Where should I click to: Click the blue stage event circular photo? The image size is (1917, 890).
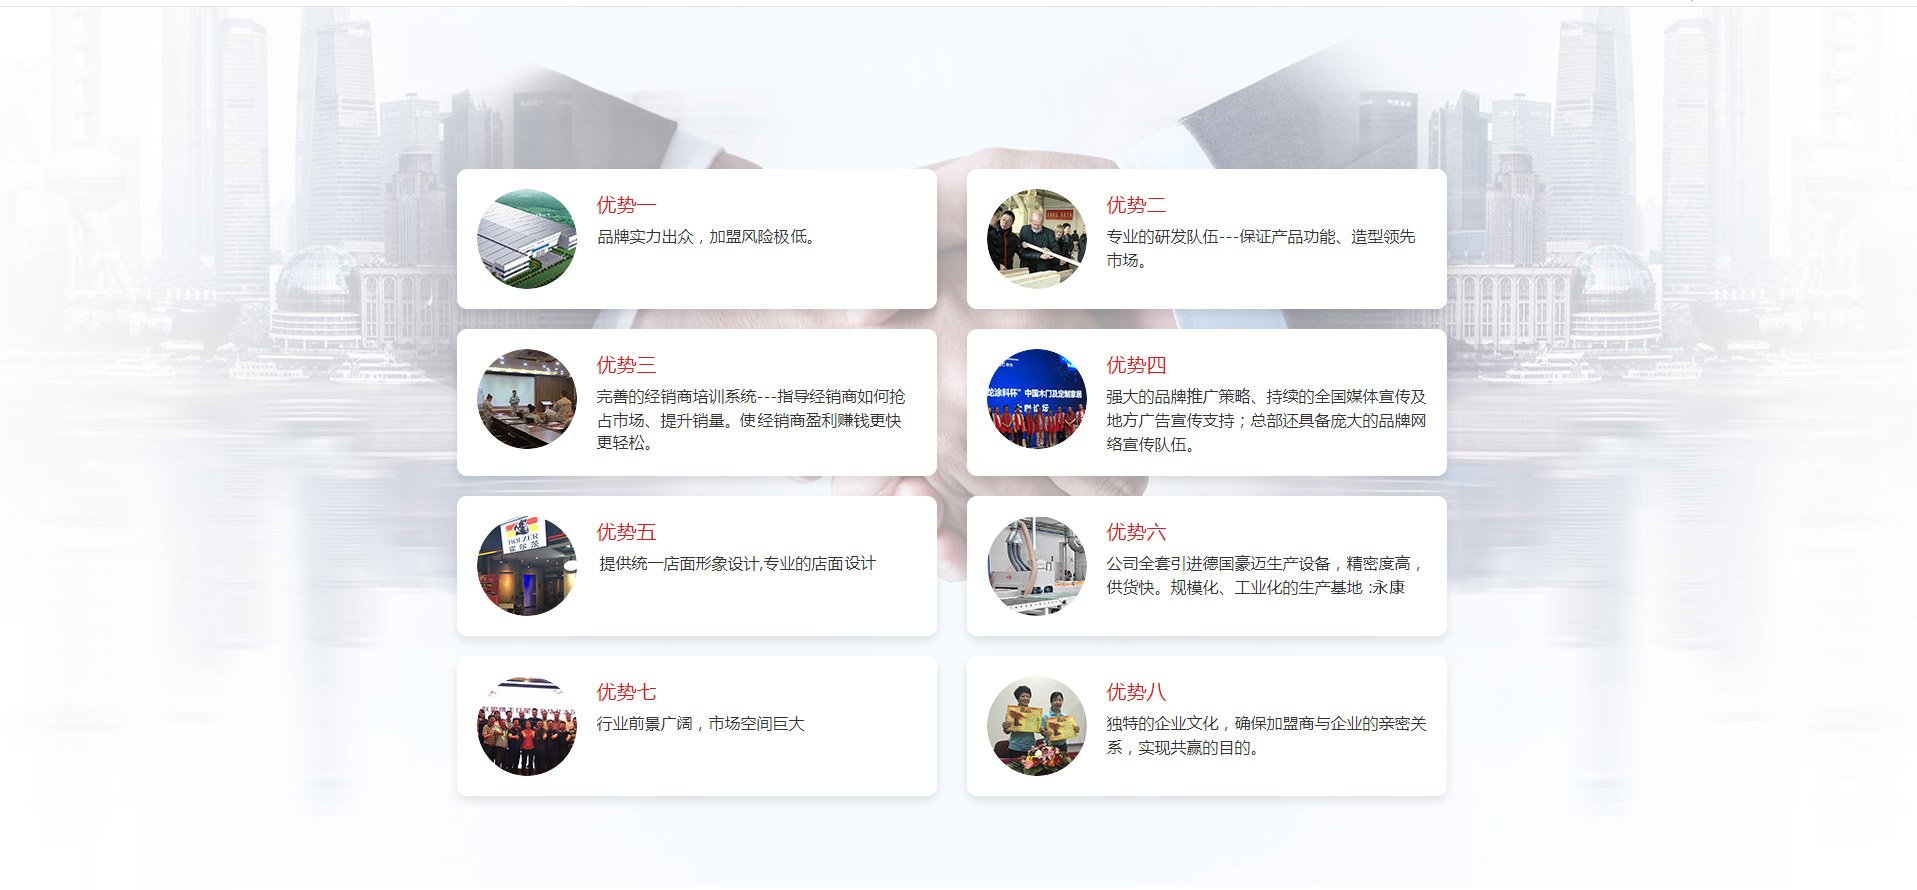click(1036, 399)
